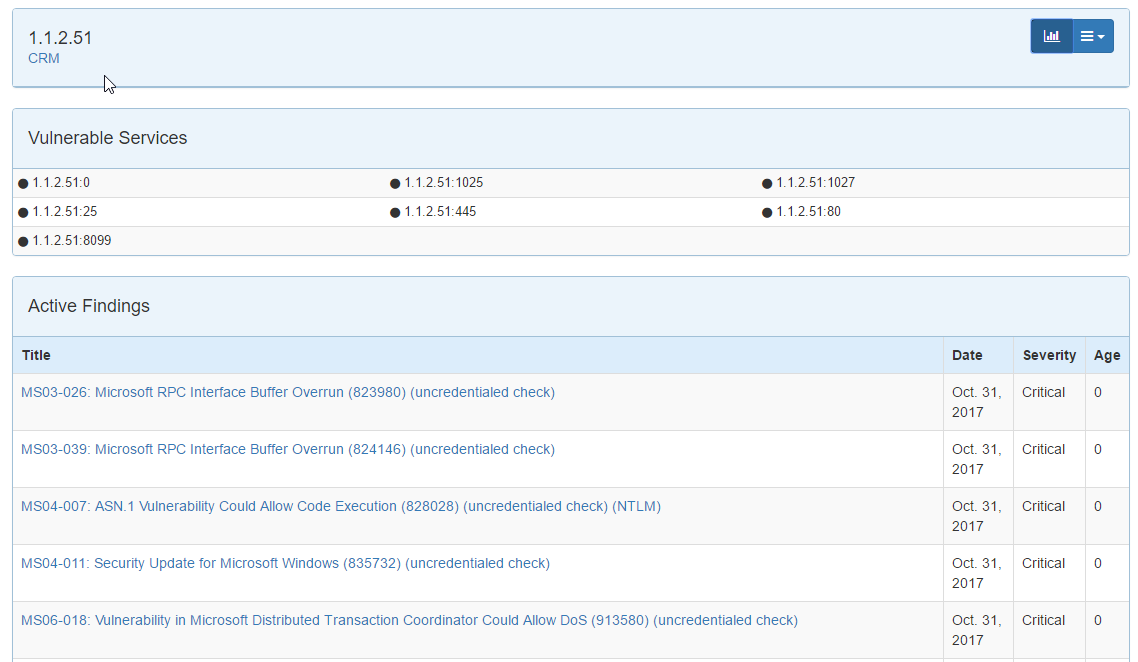
Task: Open MS04-007 ASN.1 Vulnerability finding
Action: point(341,506)
